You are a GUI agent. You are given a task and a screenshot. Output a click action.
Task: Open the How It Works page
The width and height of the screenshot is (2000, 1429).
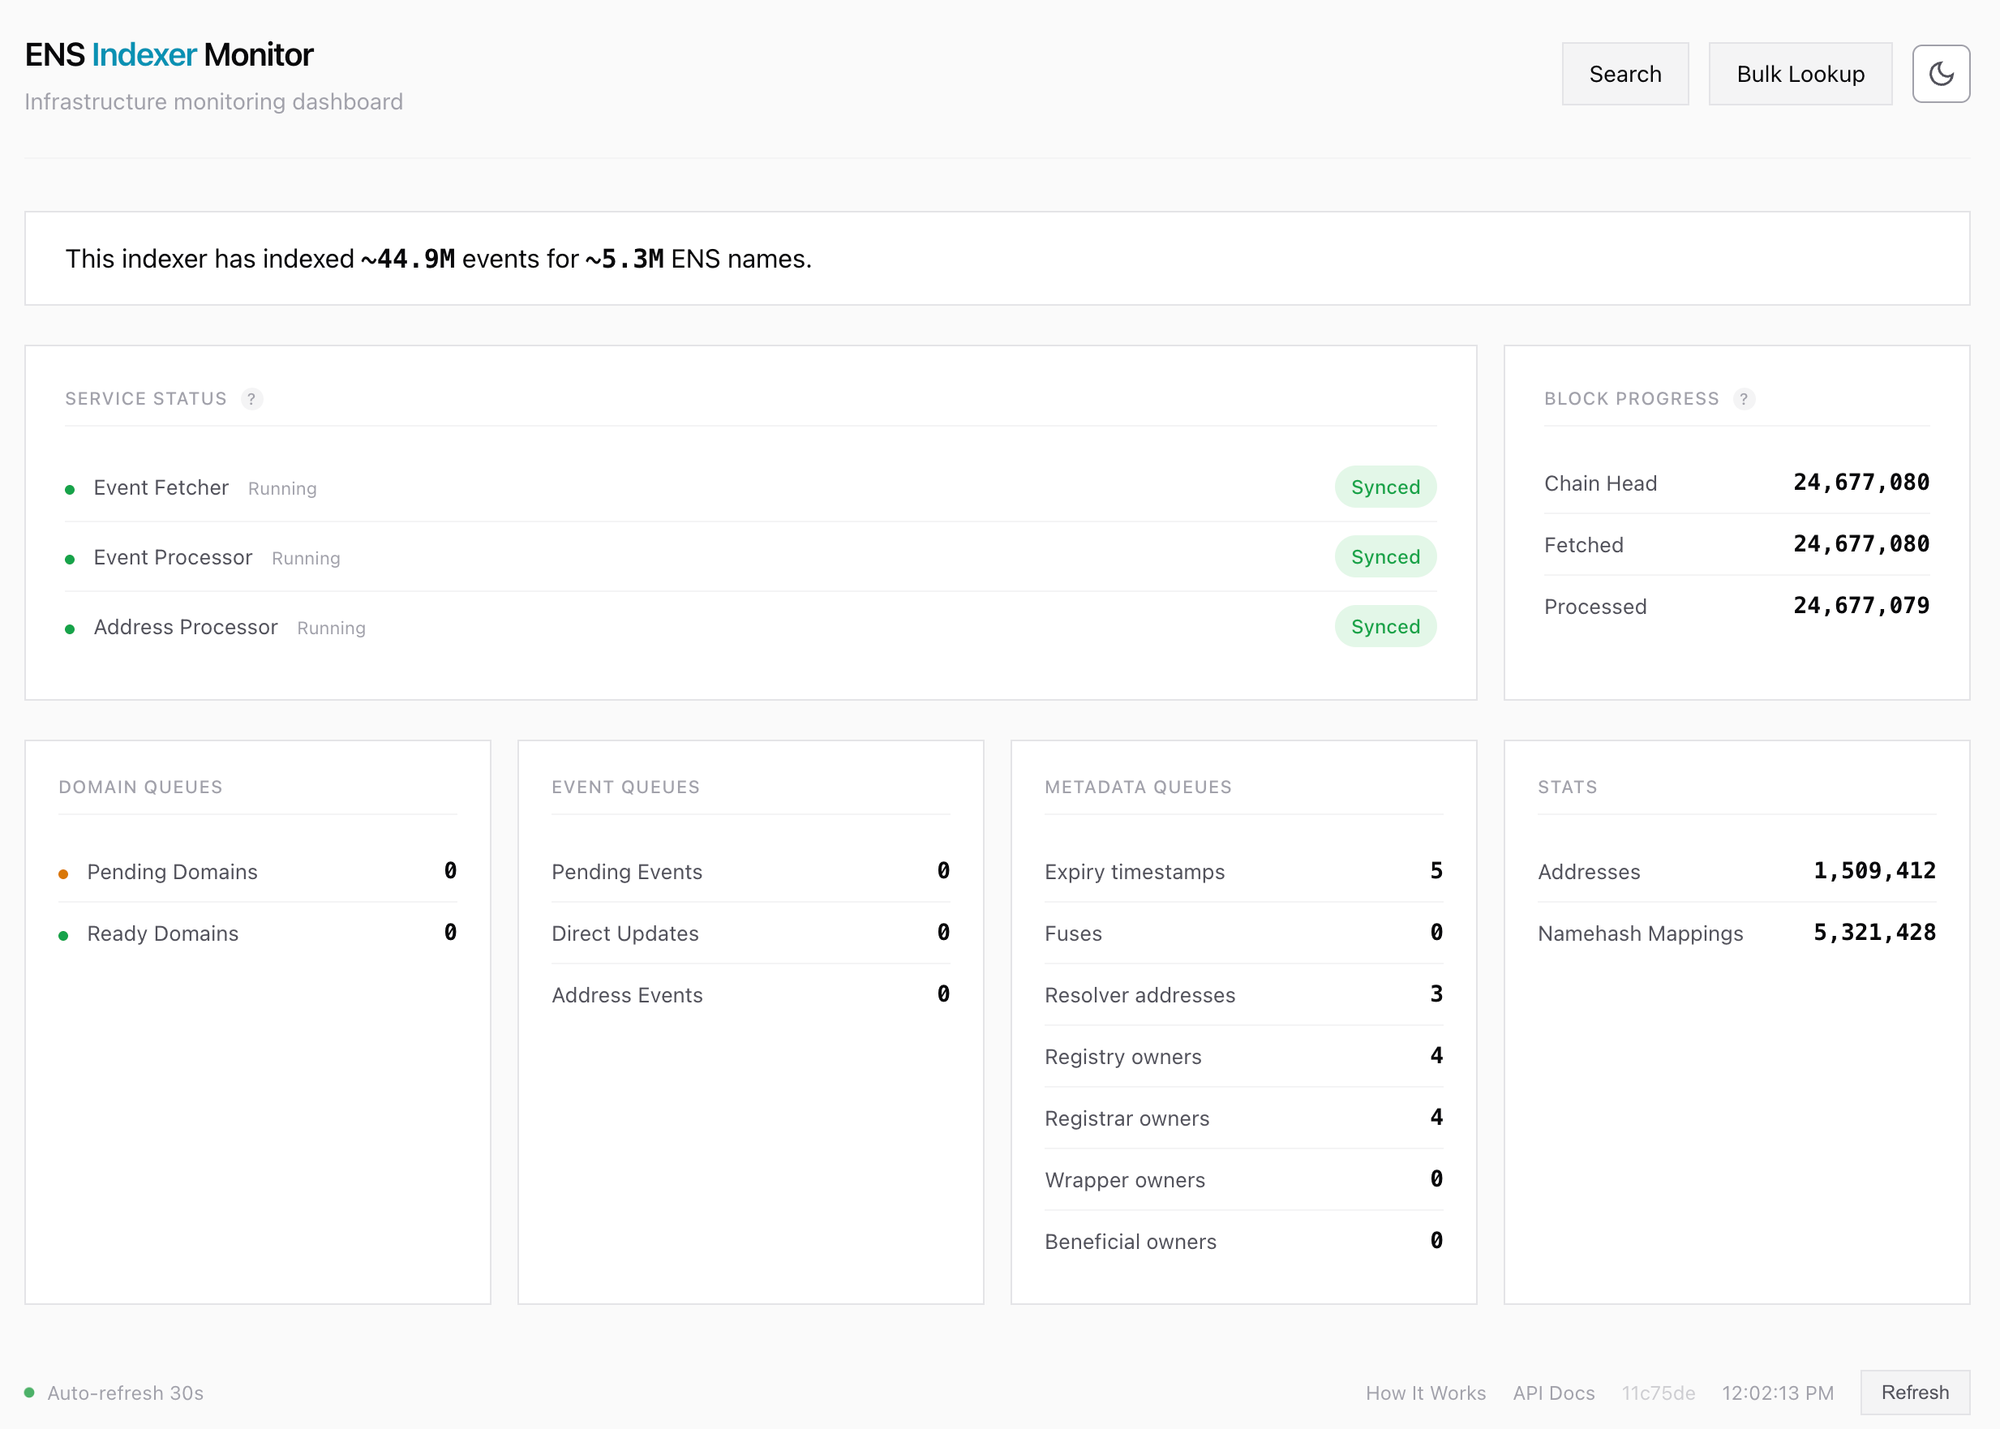[1425, 1392]
